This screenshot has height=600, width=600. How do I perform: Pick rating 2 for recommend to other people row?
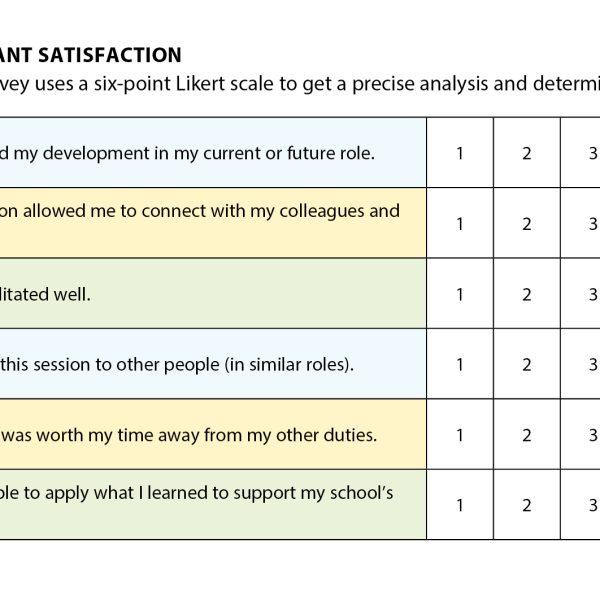527,364
